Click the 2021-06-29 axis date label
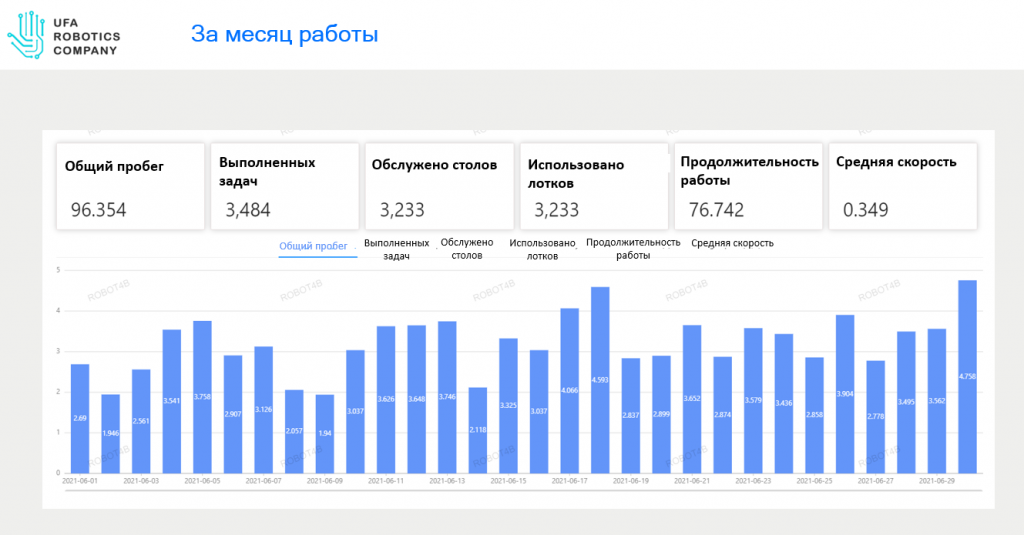The image size is (1024, 535). point(937,481)
